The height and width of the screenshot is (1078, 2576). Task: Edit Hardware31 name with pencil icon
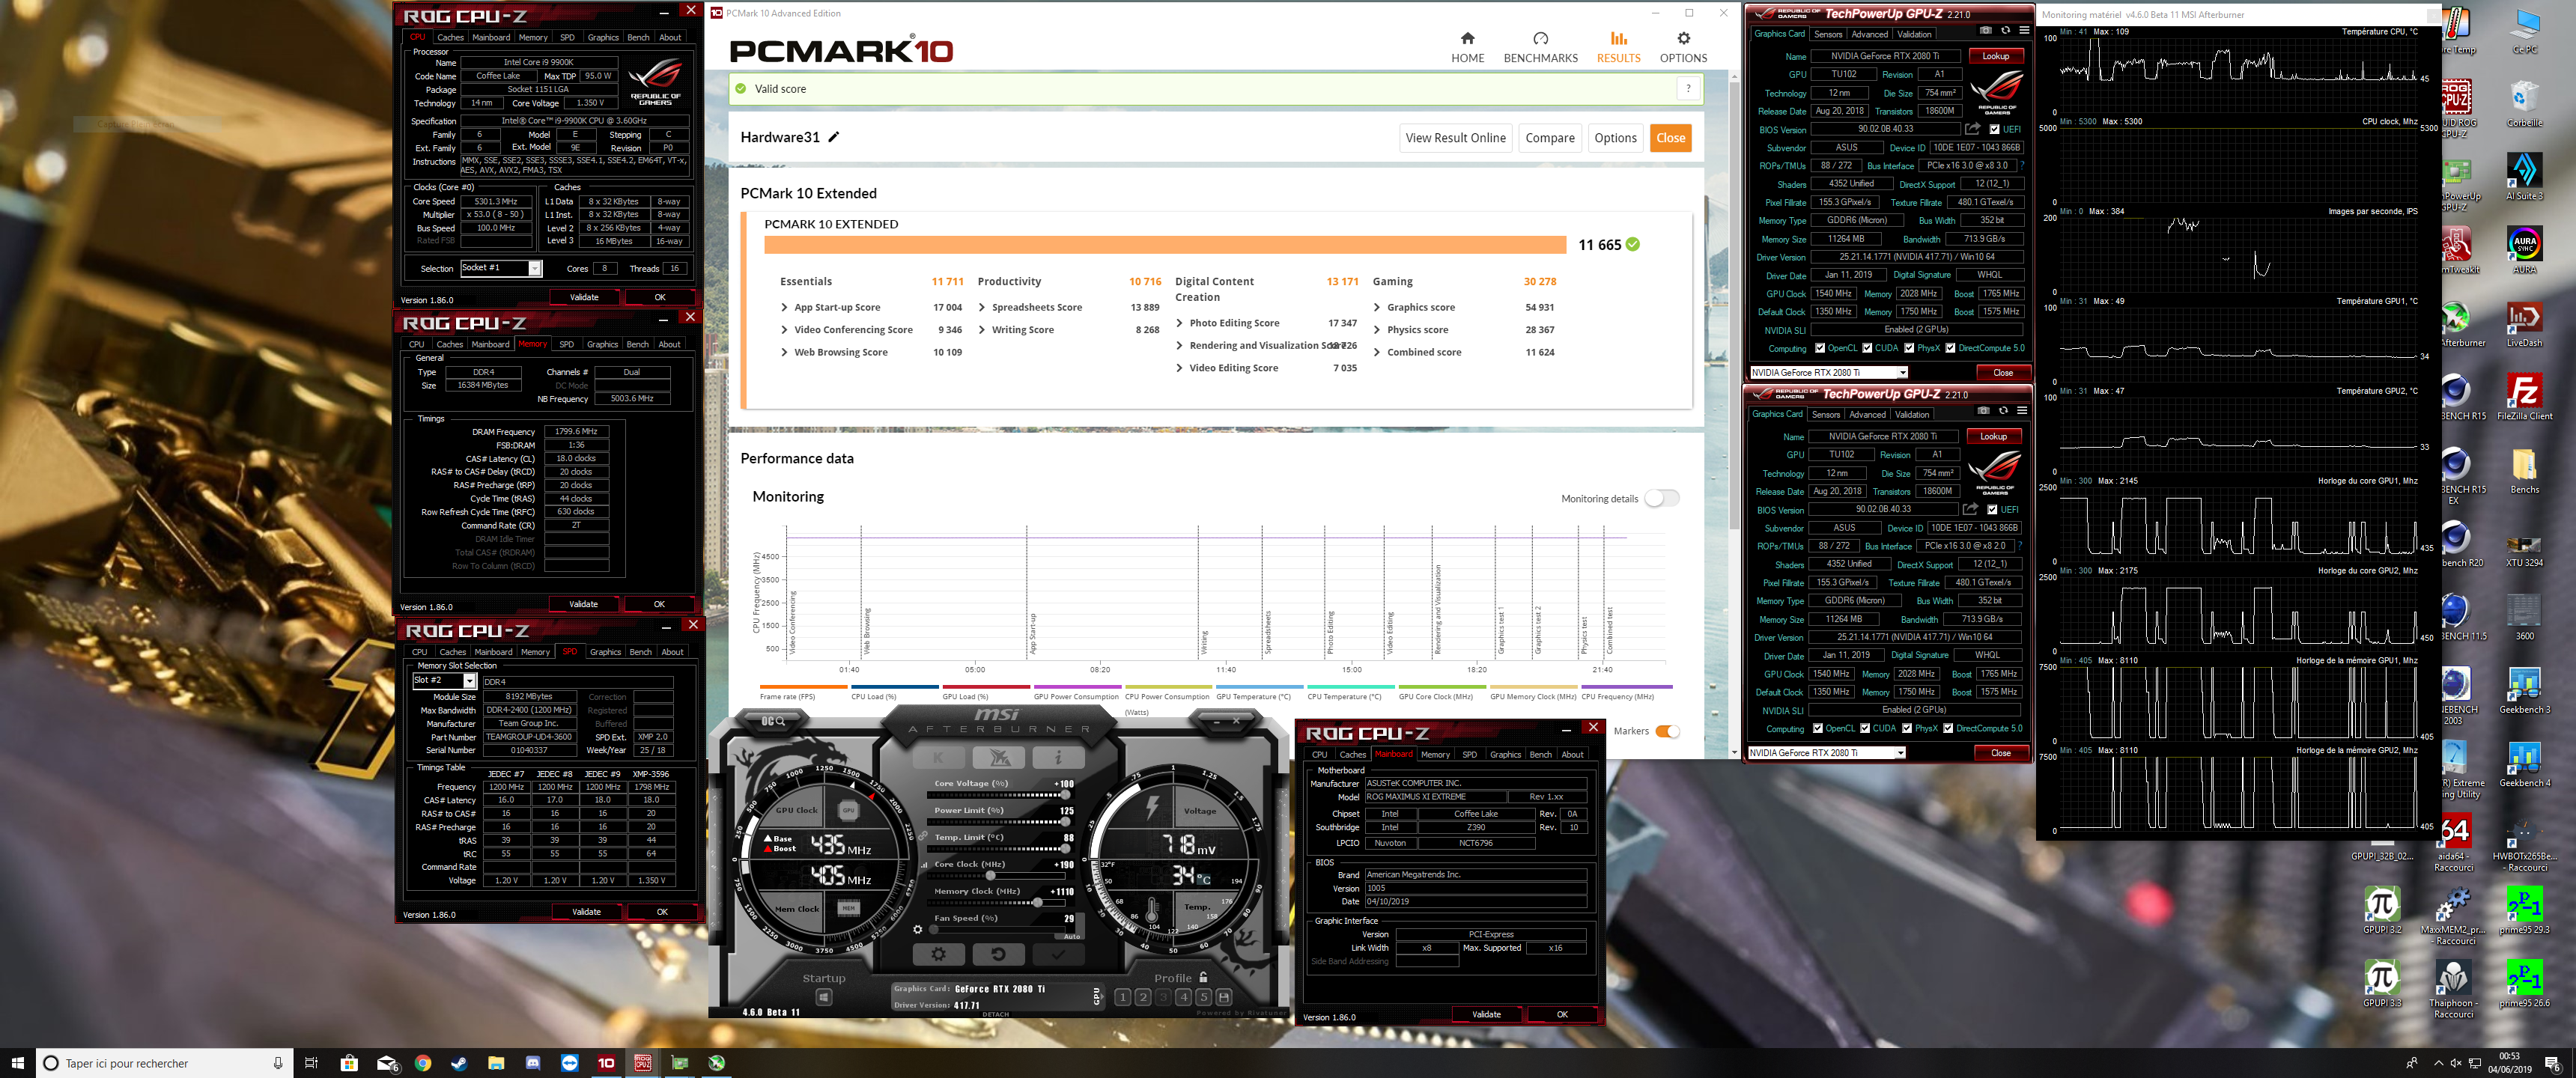[833, 137]
